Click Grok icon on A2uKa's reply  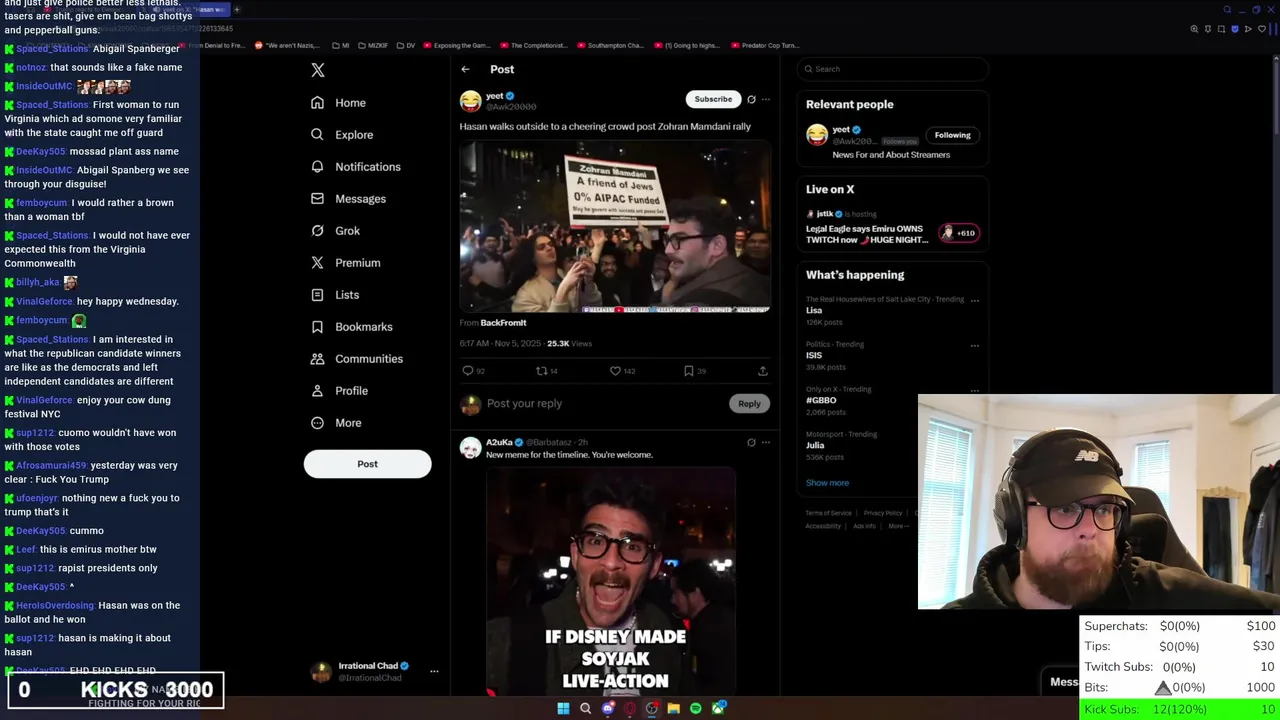tap(751, 442)
